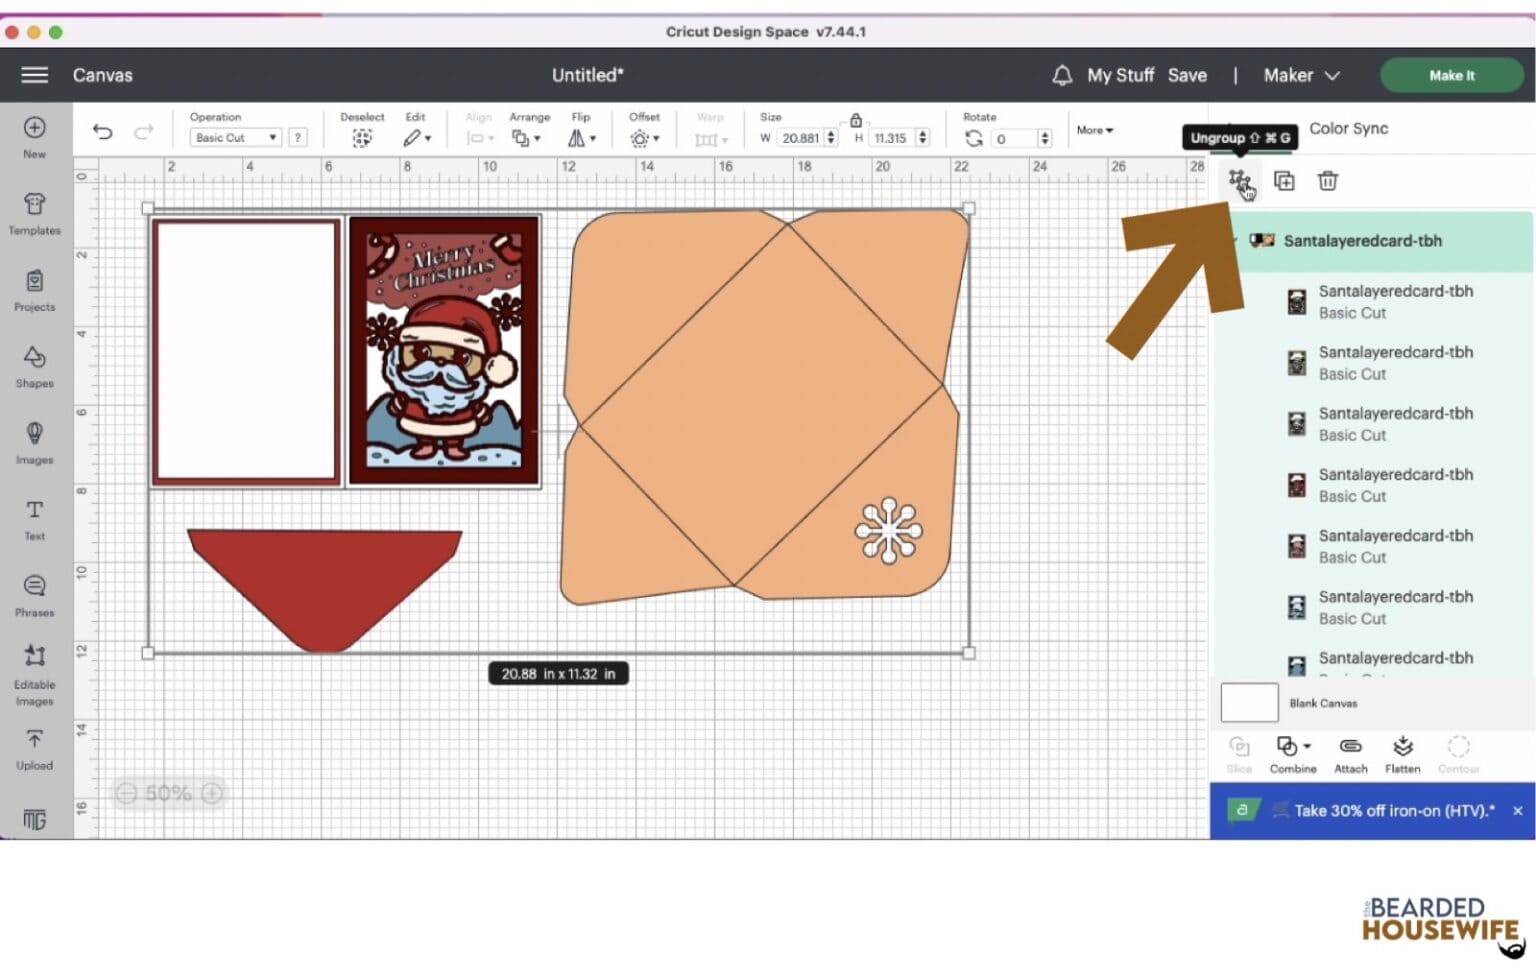Click the green Make It button
The width and height of the screenshot is (1536, 976).
coord(1452,75)
